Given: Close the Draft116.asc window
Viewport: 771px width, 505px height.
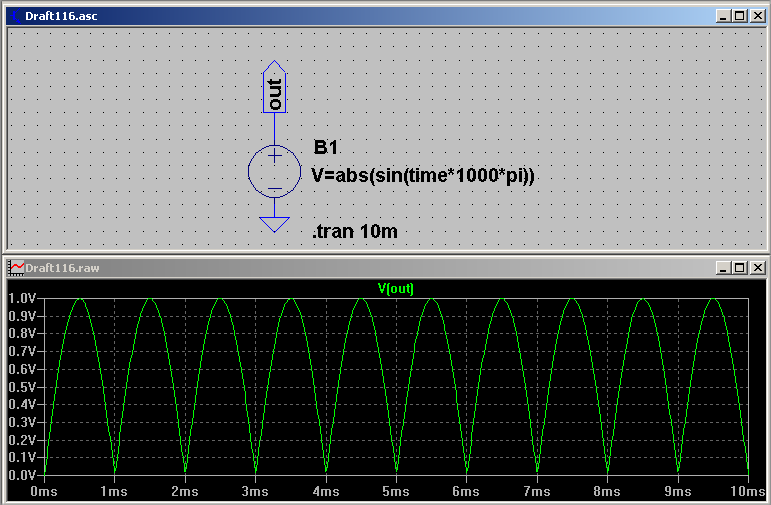Looking at the screenshot, I should (x=758, y=16).
